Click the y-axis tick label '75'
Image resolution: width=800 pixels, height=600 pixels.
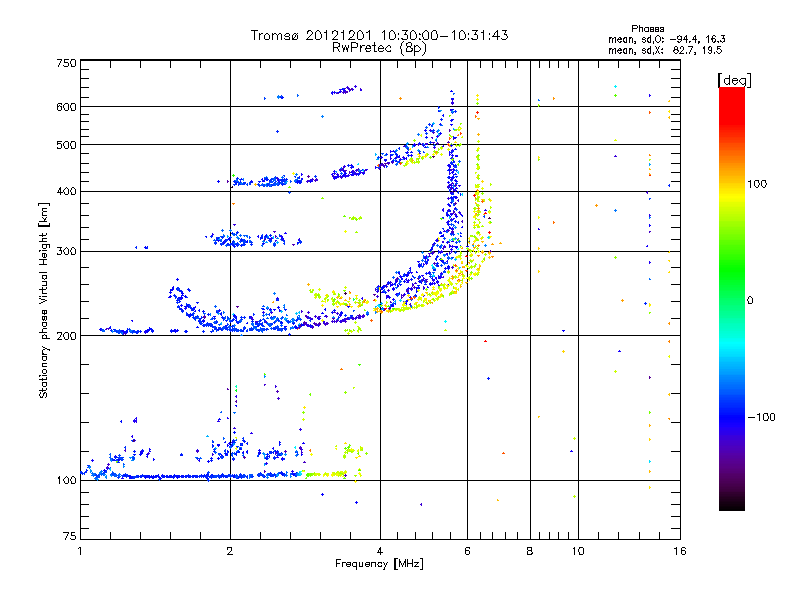click(x=70, y=536)
